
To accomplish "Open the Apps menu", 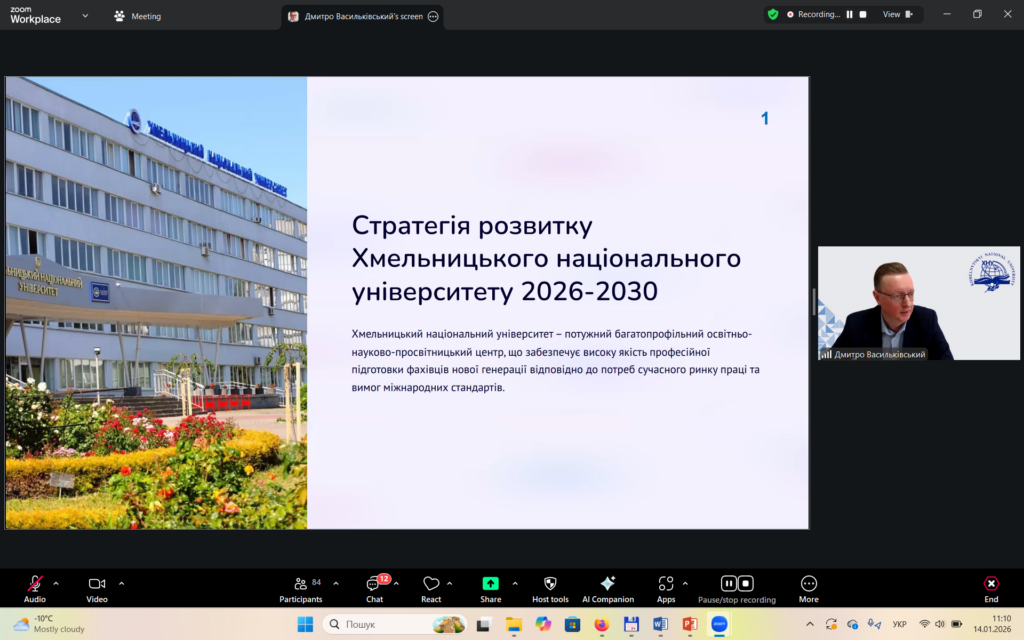I will coord(666,584).
